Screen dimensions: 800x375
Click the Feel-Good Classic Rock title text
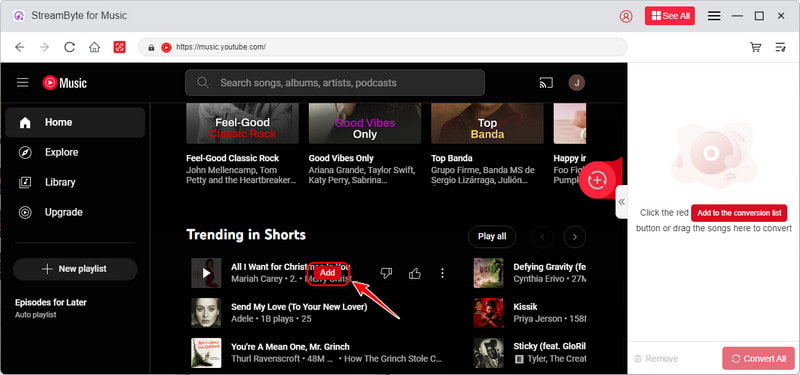(233, 158)
